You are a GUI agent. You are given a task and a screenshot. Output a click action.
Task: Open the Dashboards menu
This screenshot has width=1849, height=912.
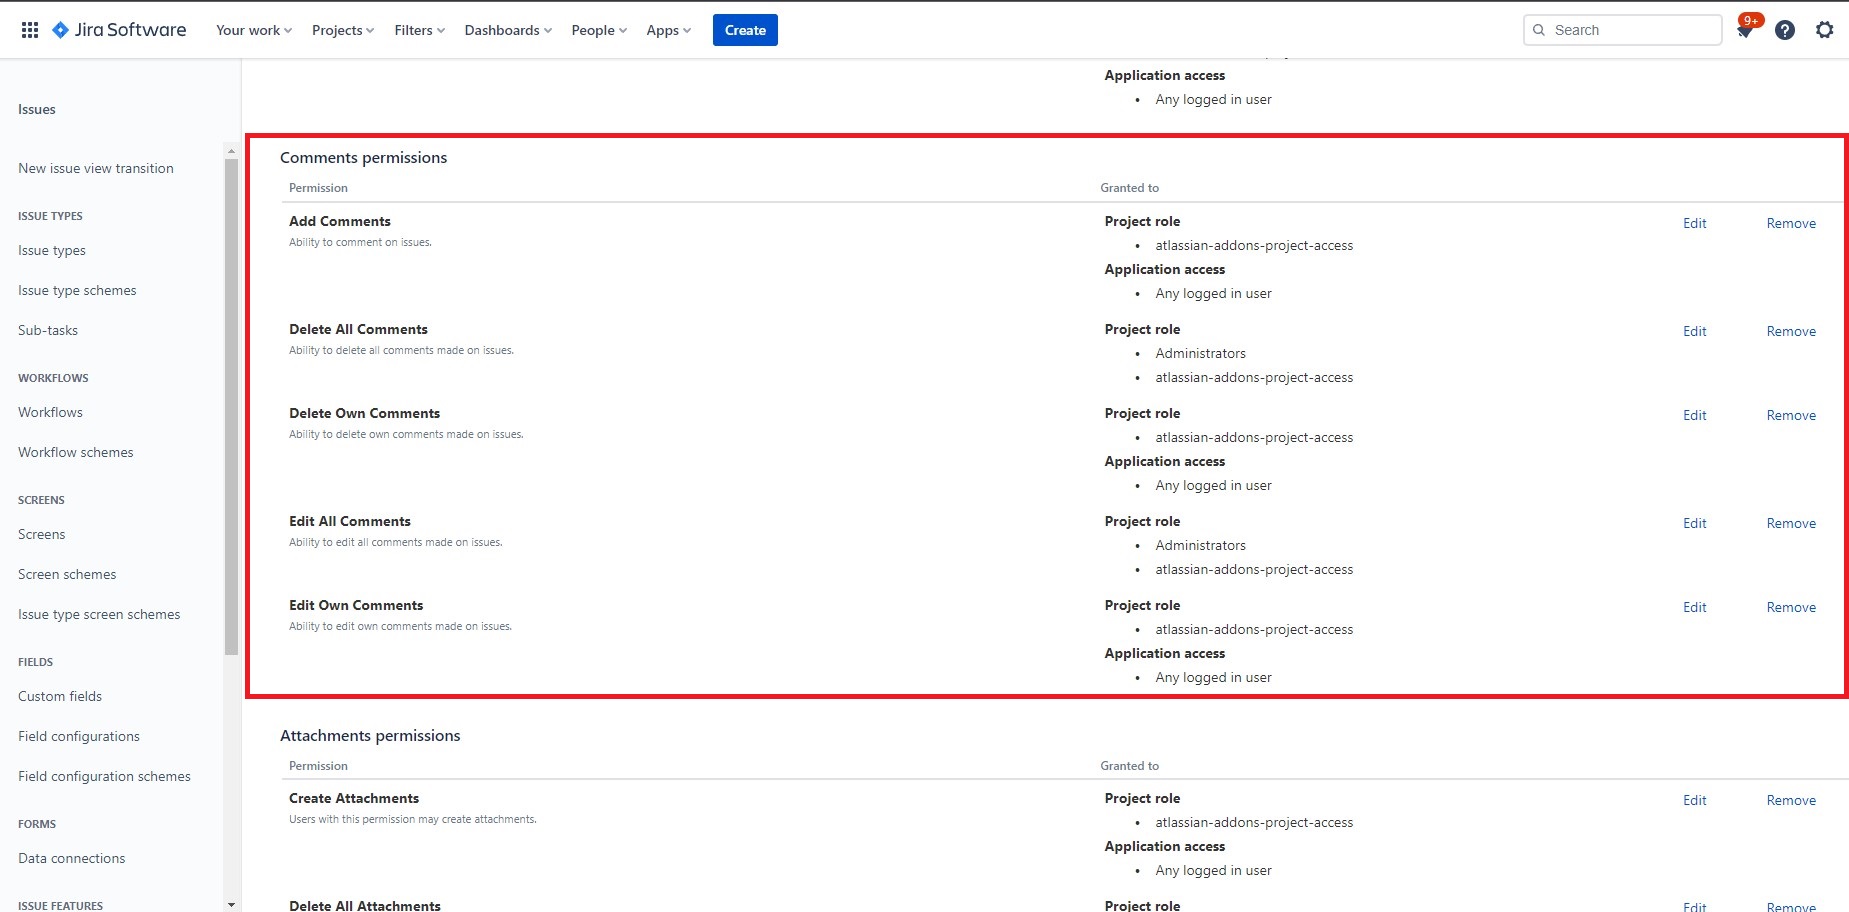coord(508,30)
